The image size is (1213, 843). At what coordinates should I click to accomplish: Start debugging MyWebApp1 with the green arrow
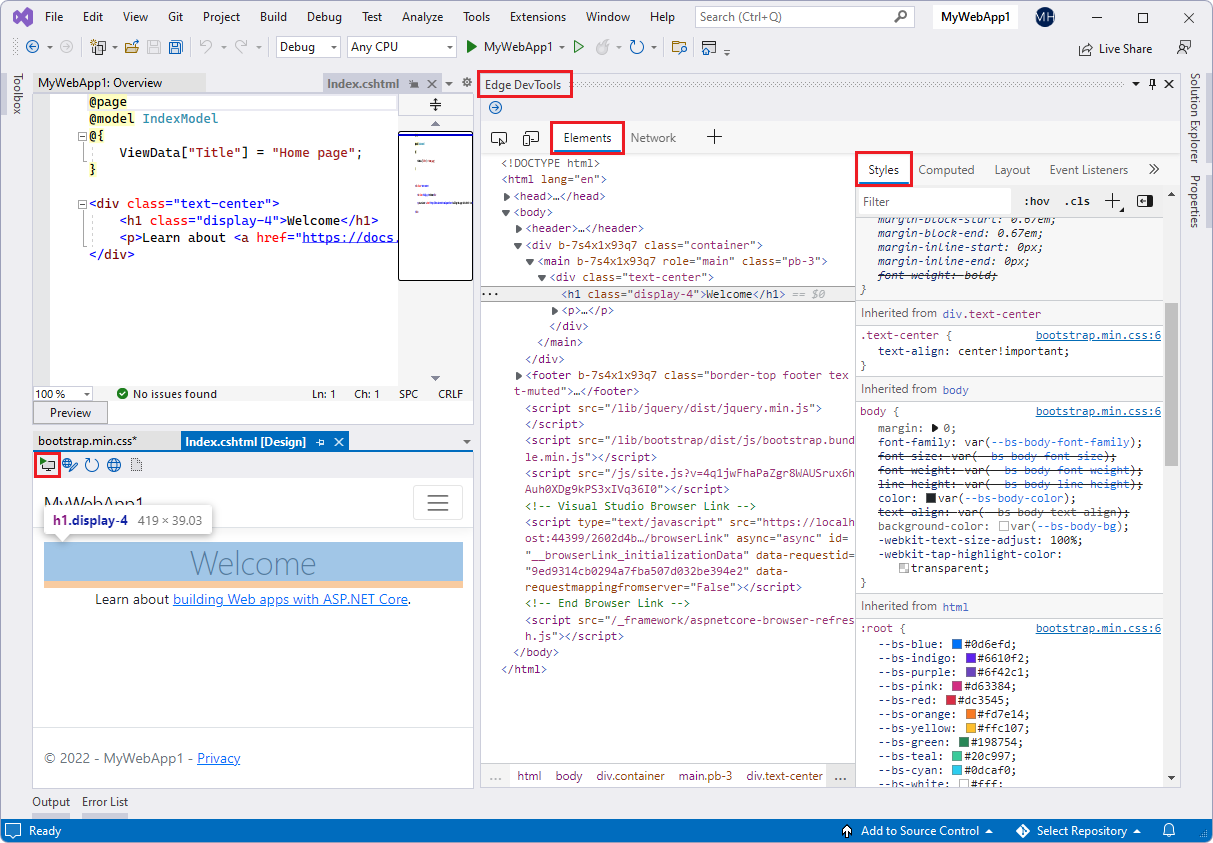[470, 46]
